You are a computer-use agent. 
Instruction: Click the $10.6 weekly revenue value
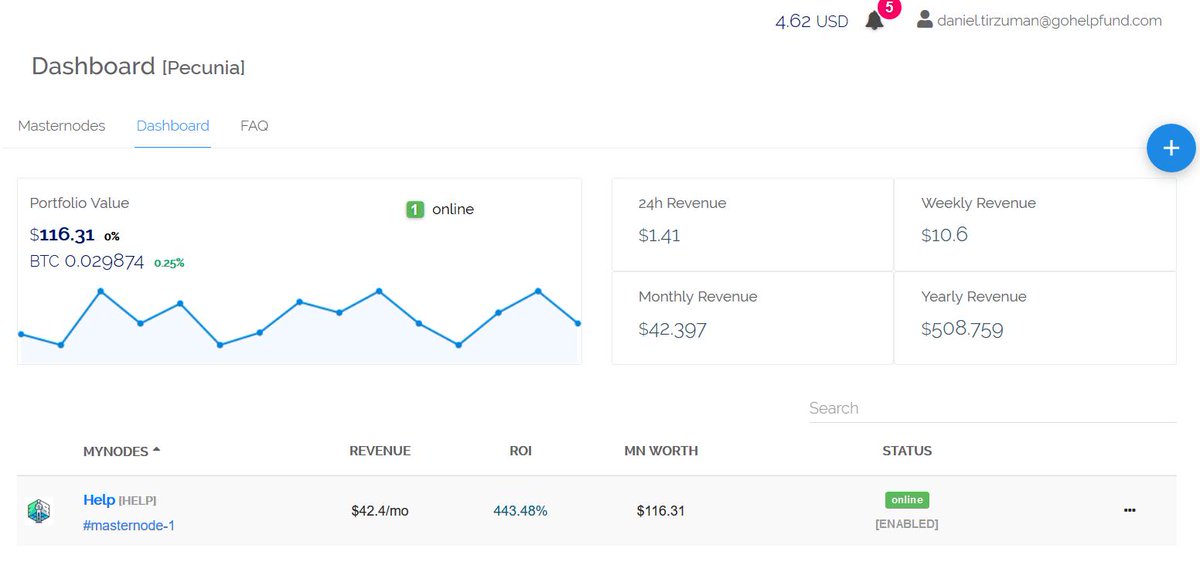click(x=944, y=235)
